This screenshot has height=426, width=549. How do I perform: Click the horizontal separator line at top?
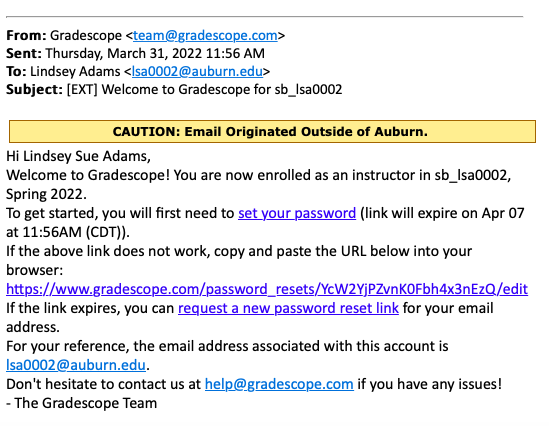click(264, 16)
